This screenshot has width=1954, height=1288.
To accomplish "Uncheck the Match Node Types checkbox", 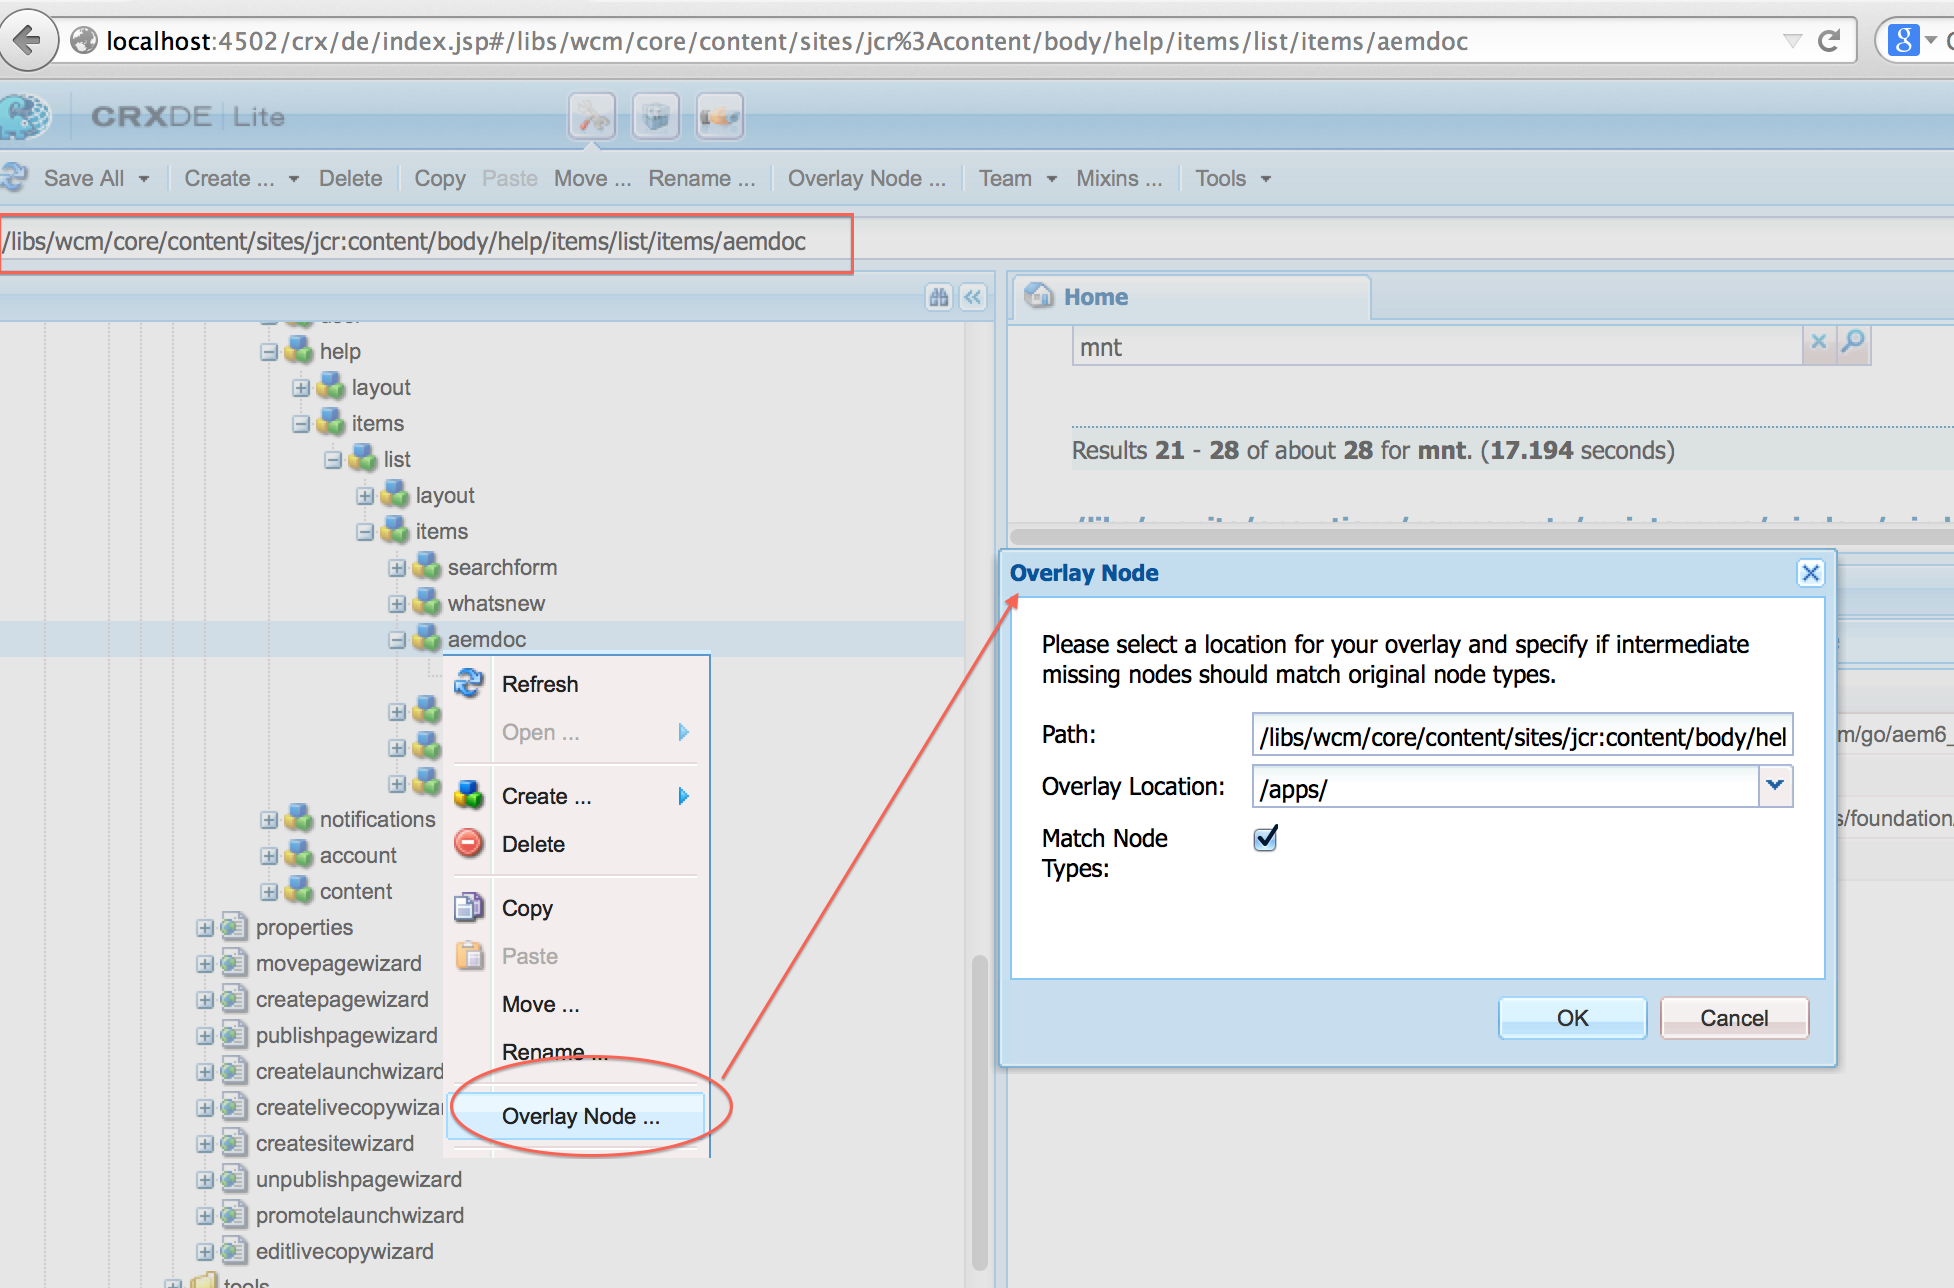I will [x=1265, y=838].
